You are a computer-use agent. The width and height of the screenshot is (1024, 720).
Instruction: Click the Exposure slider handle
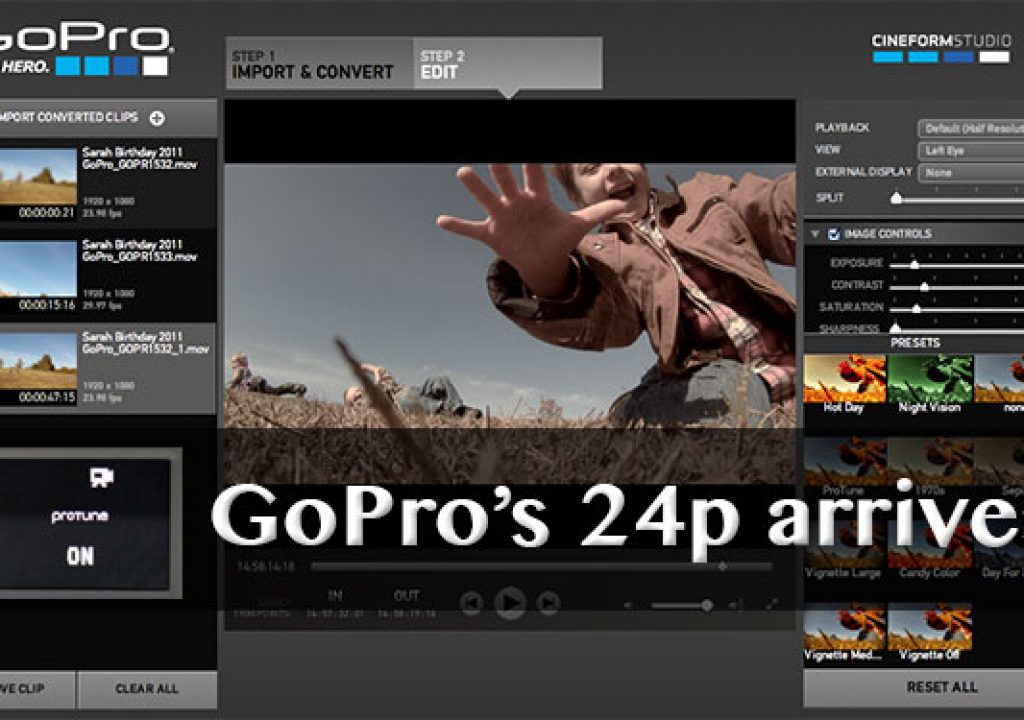[x=914, y=265]
